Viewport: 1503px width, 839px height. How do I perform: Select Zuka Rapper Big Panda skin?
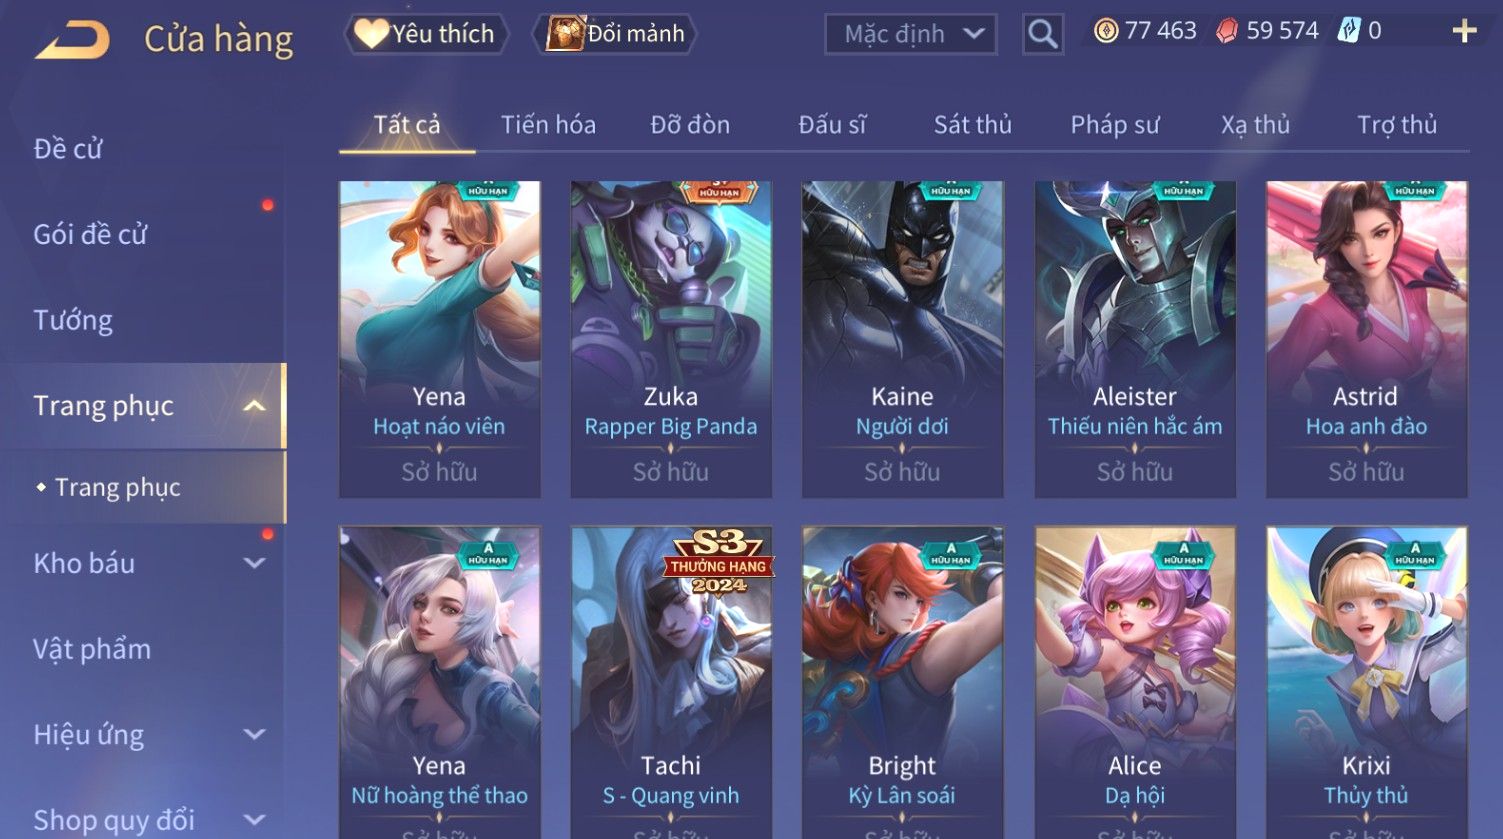[671, 339]
